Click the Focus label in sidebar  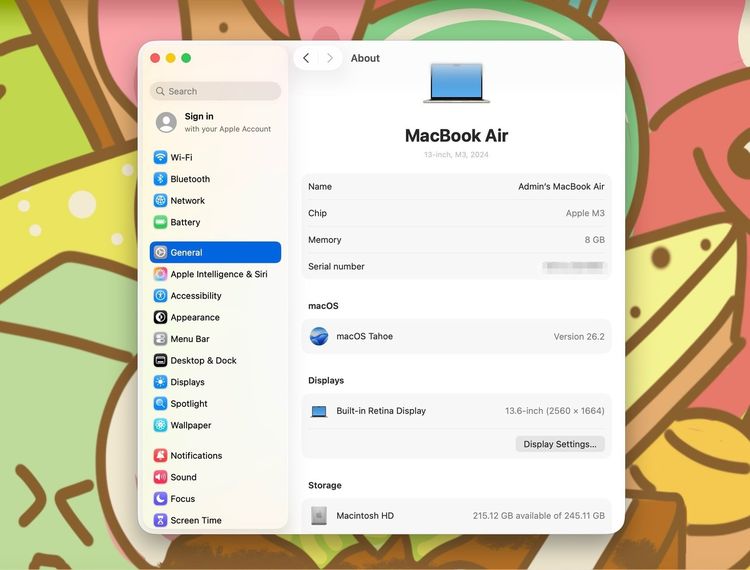[x=183, y=498]
